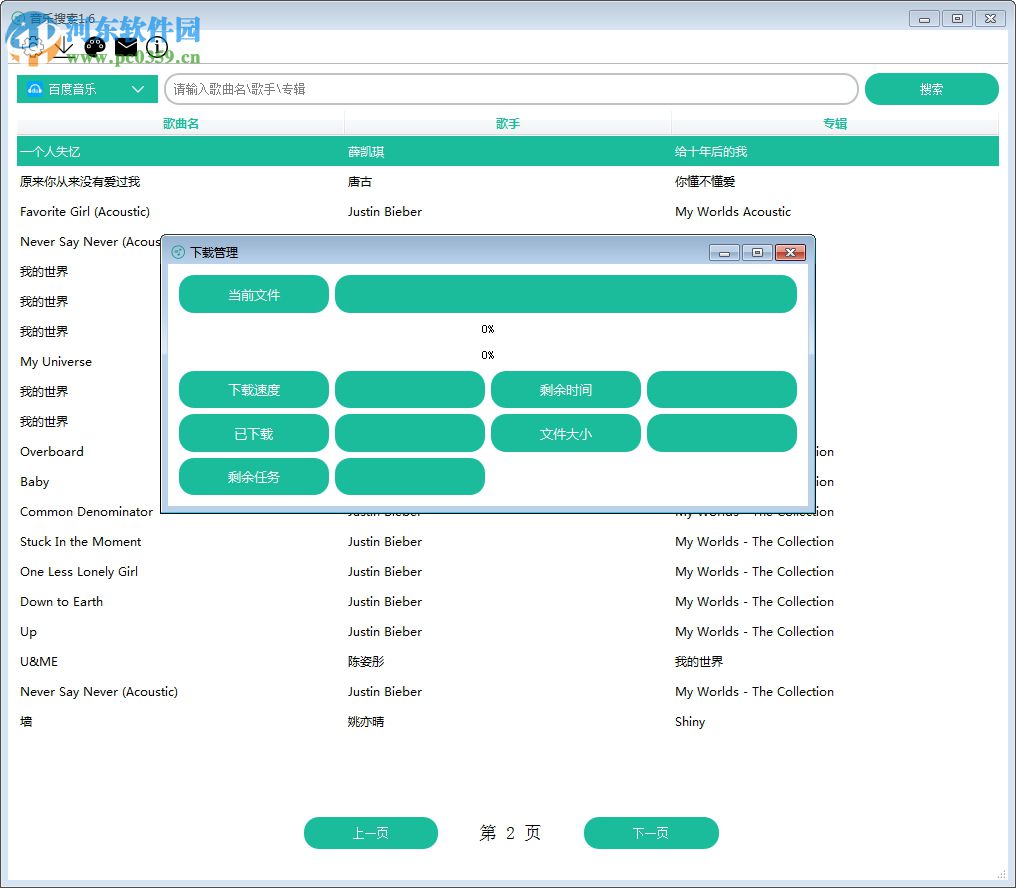
Task: Click 下载速度 label in download manager
Action: [x=254, y=390]
